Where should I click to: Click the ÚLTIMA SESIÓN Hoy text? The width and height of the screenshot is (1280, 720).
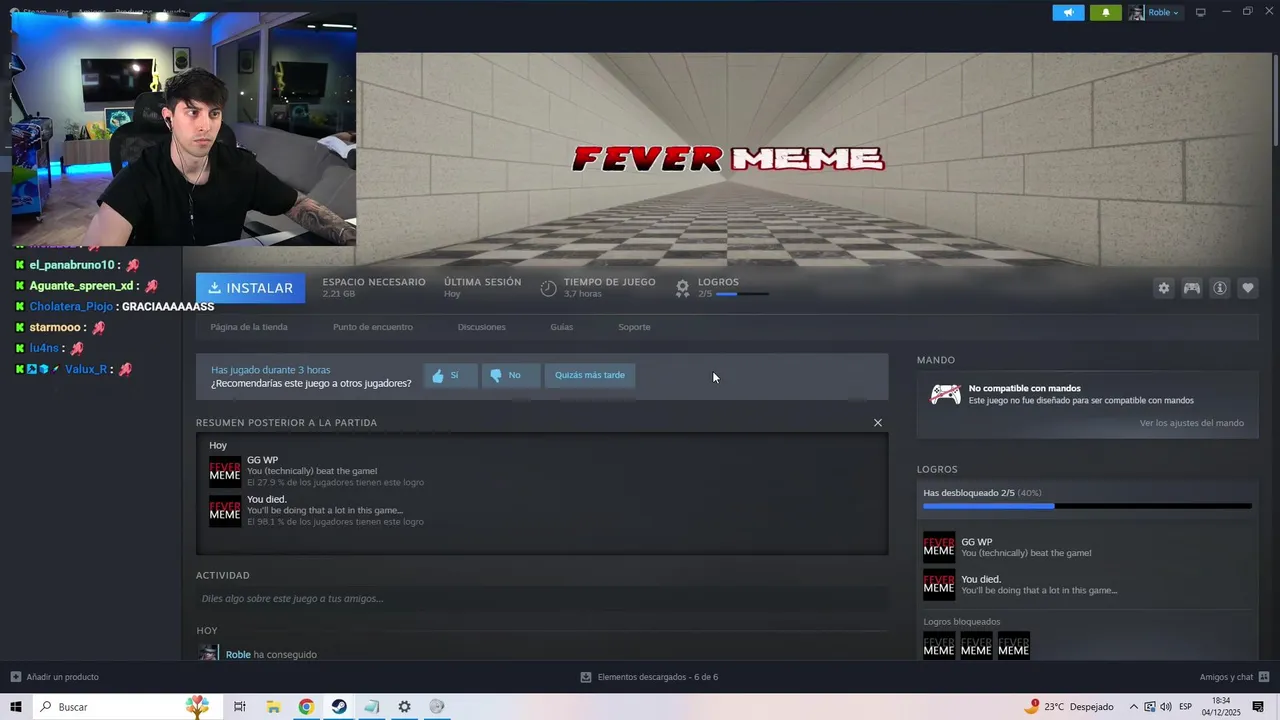[x=482, y=288]
